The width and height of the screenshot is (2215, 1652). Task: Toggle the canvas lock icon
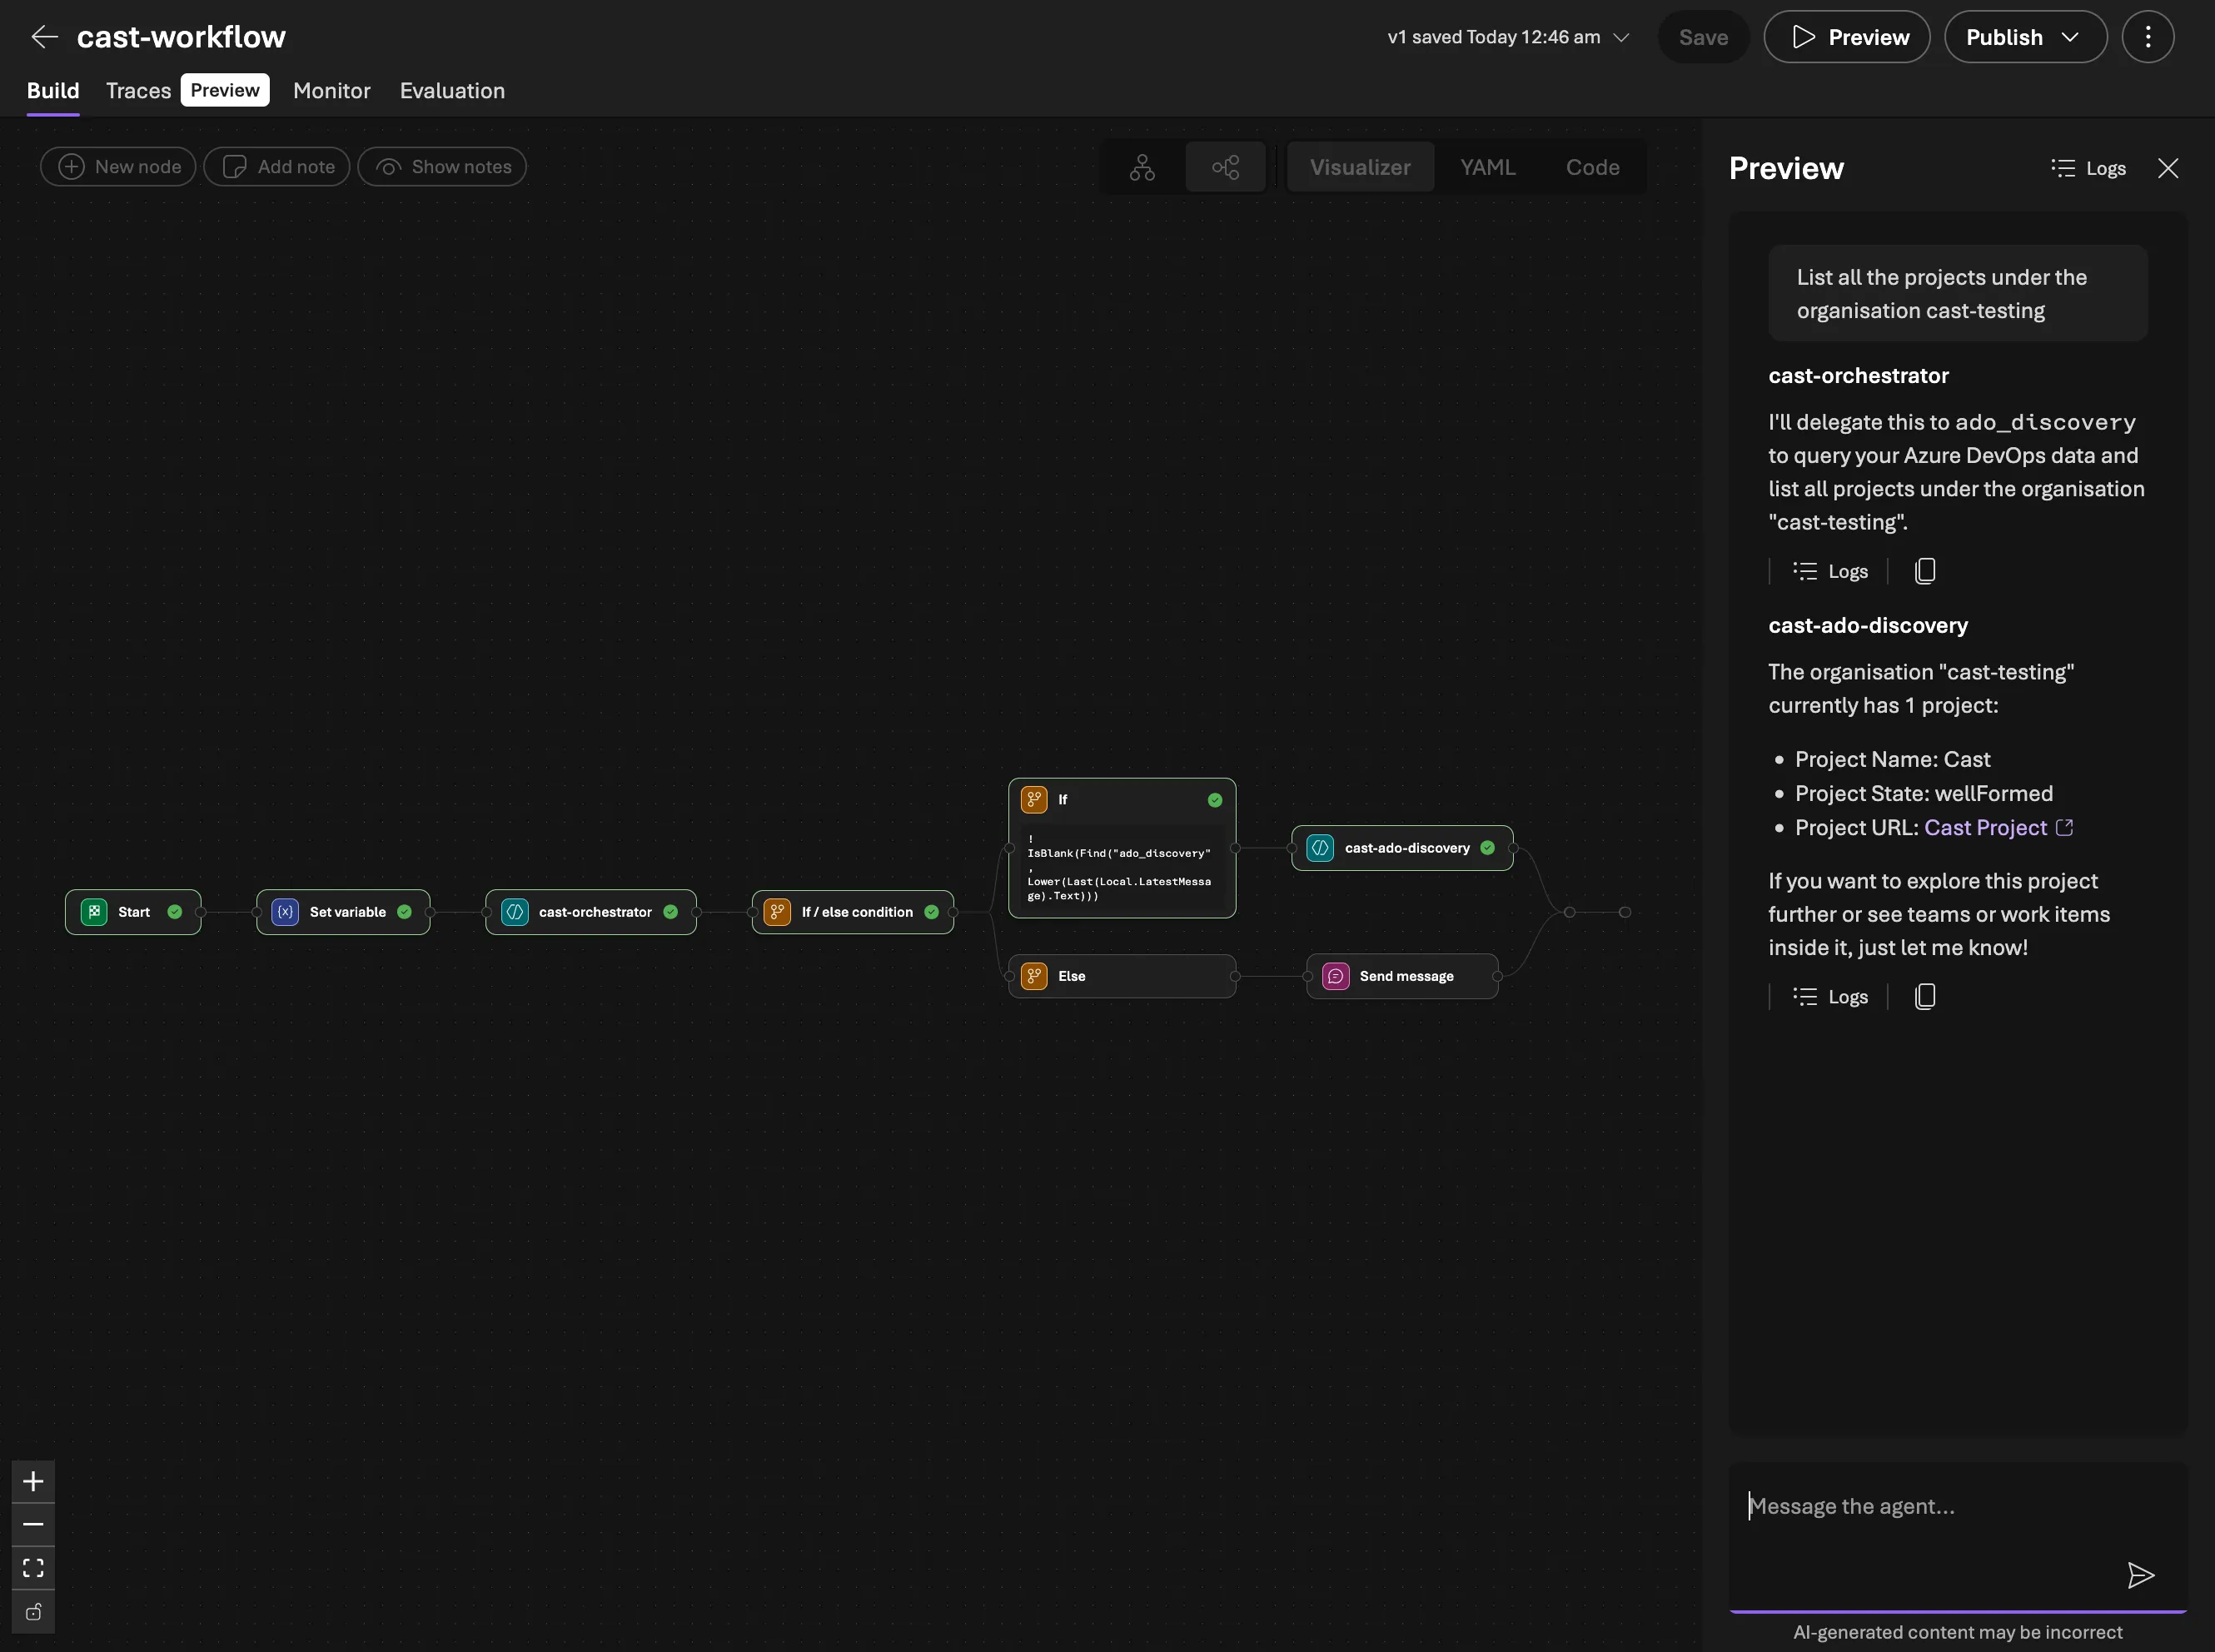(33, 1612)
